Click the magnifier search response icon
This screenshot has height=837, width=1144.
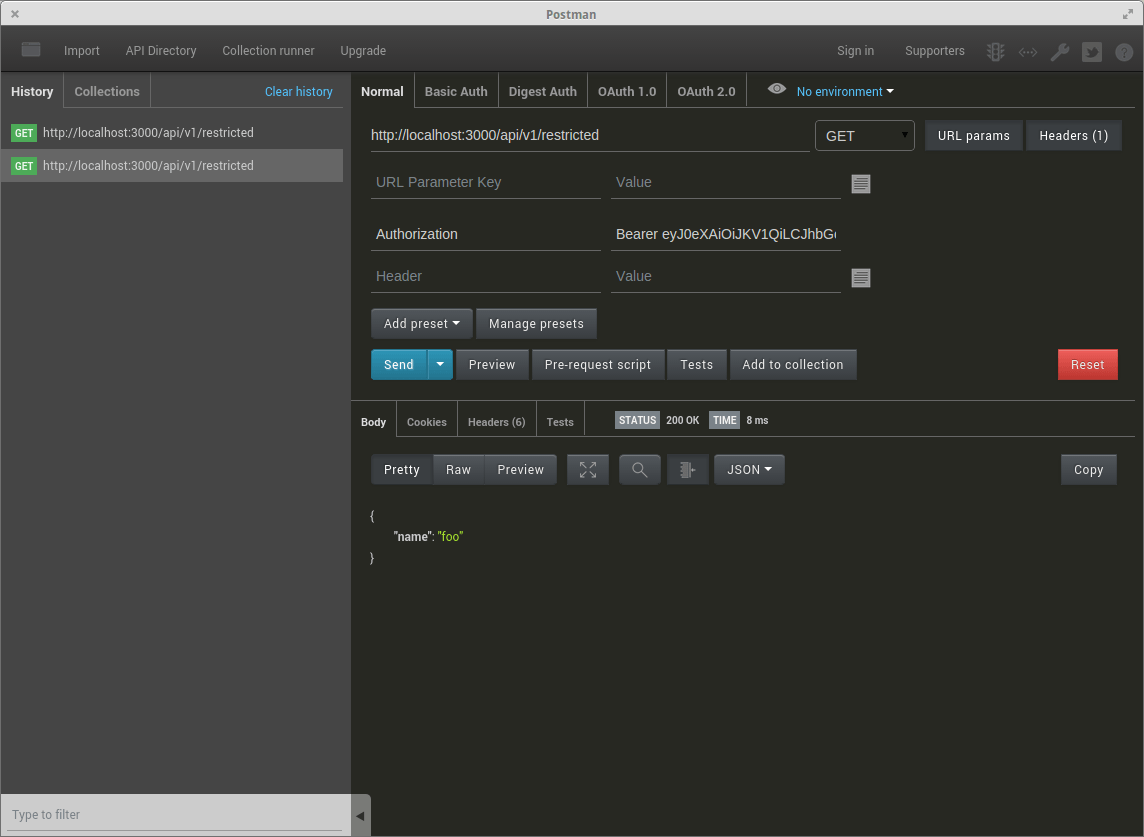tap(640, 470)
